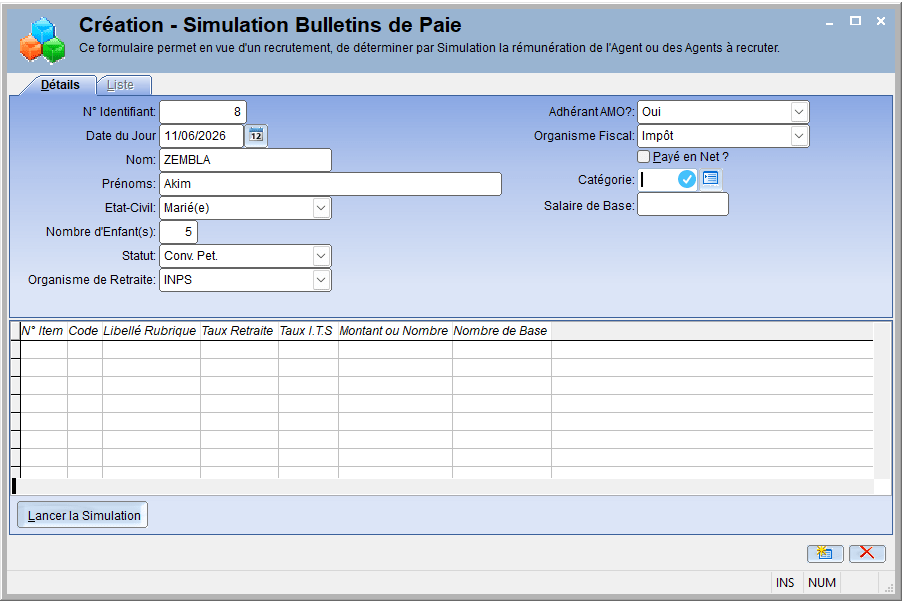Expand the Organisme de Retraite combo box
Image resolution: width=902 pixels, height=602 pixels.
(321, 280)
